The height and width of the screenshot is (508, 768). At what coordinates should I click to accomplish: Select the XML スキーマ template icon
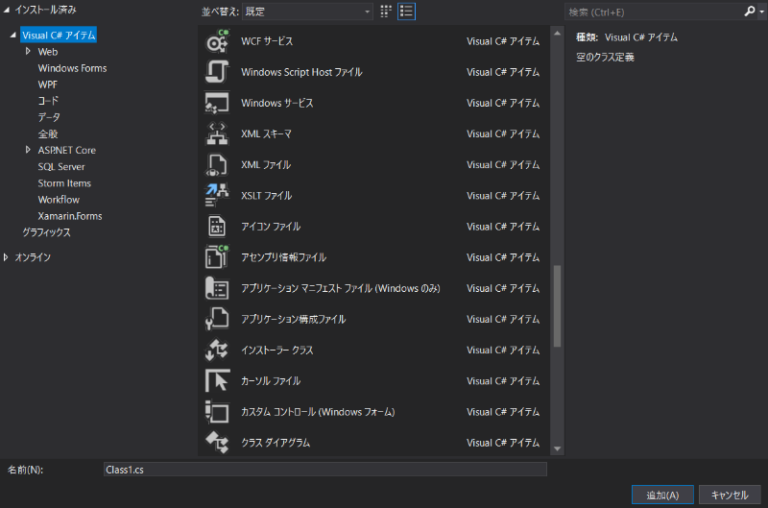[x=217, y=134]
